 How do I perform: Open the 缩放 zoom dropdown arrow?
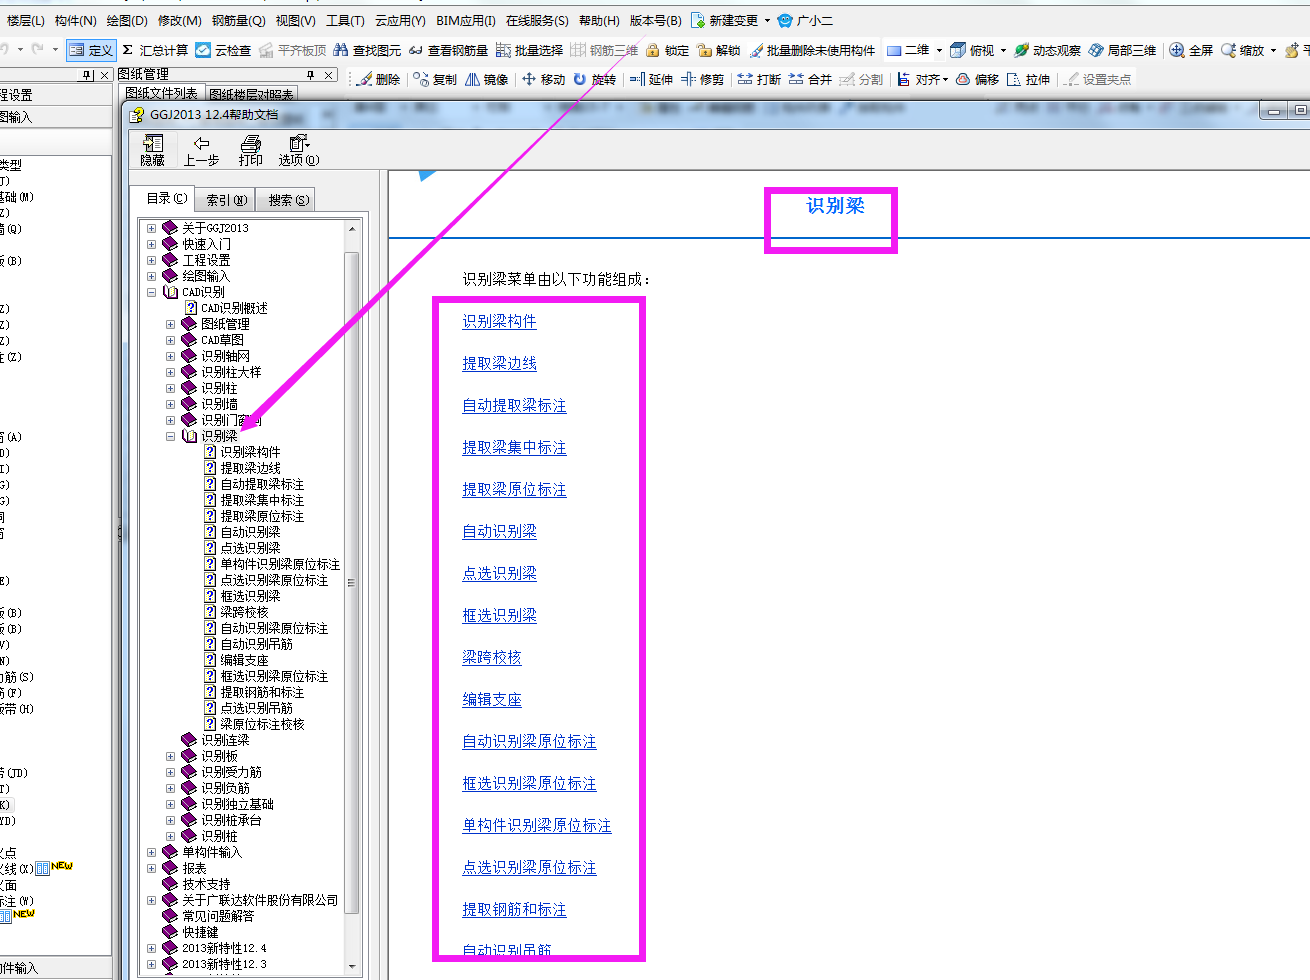click(x=1273, y=50)
